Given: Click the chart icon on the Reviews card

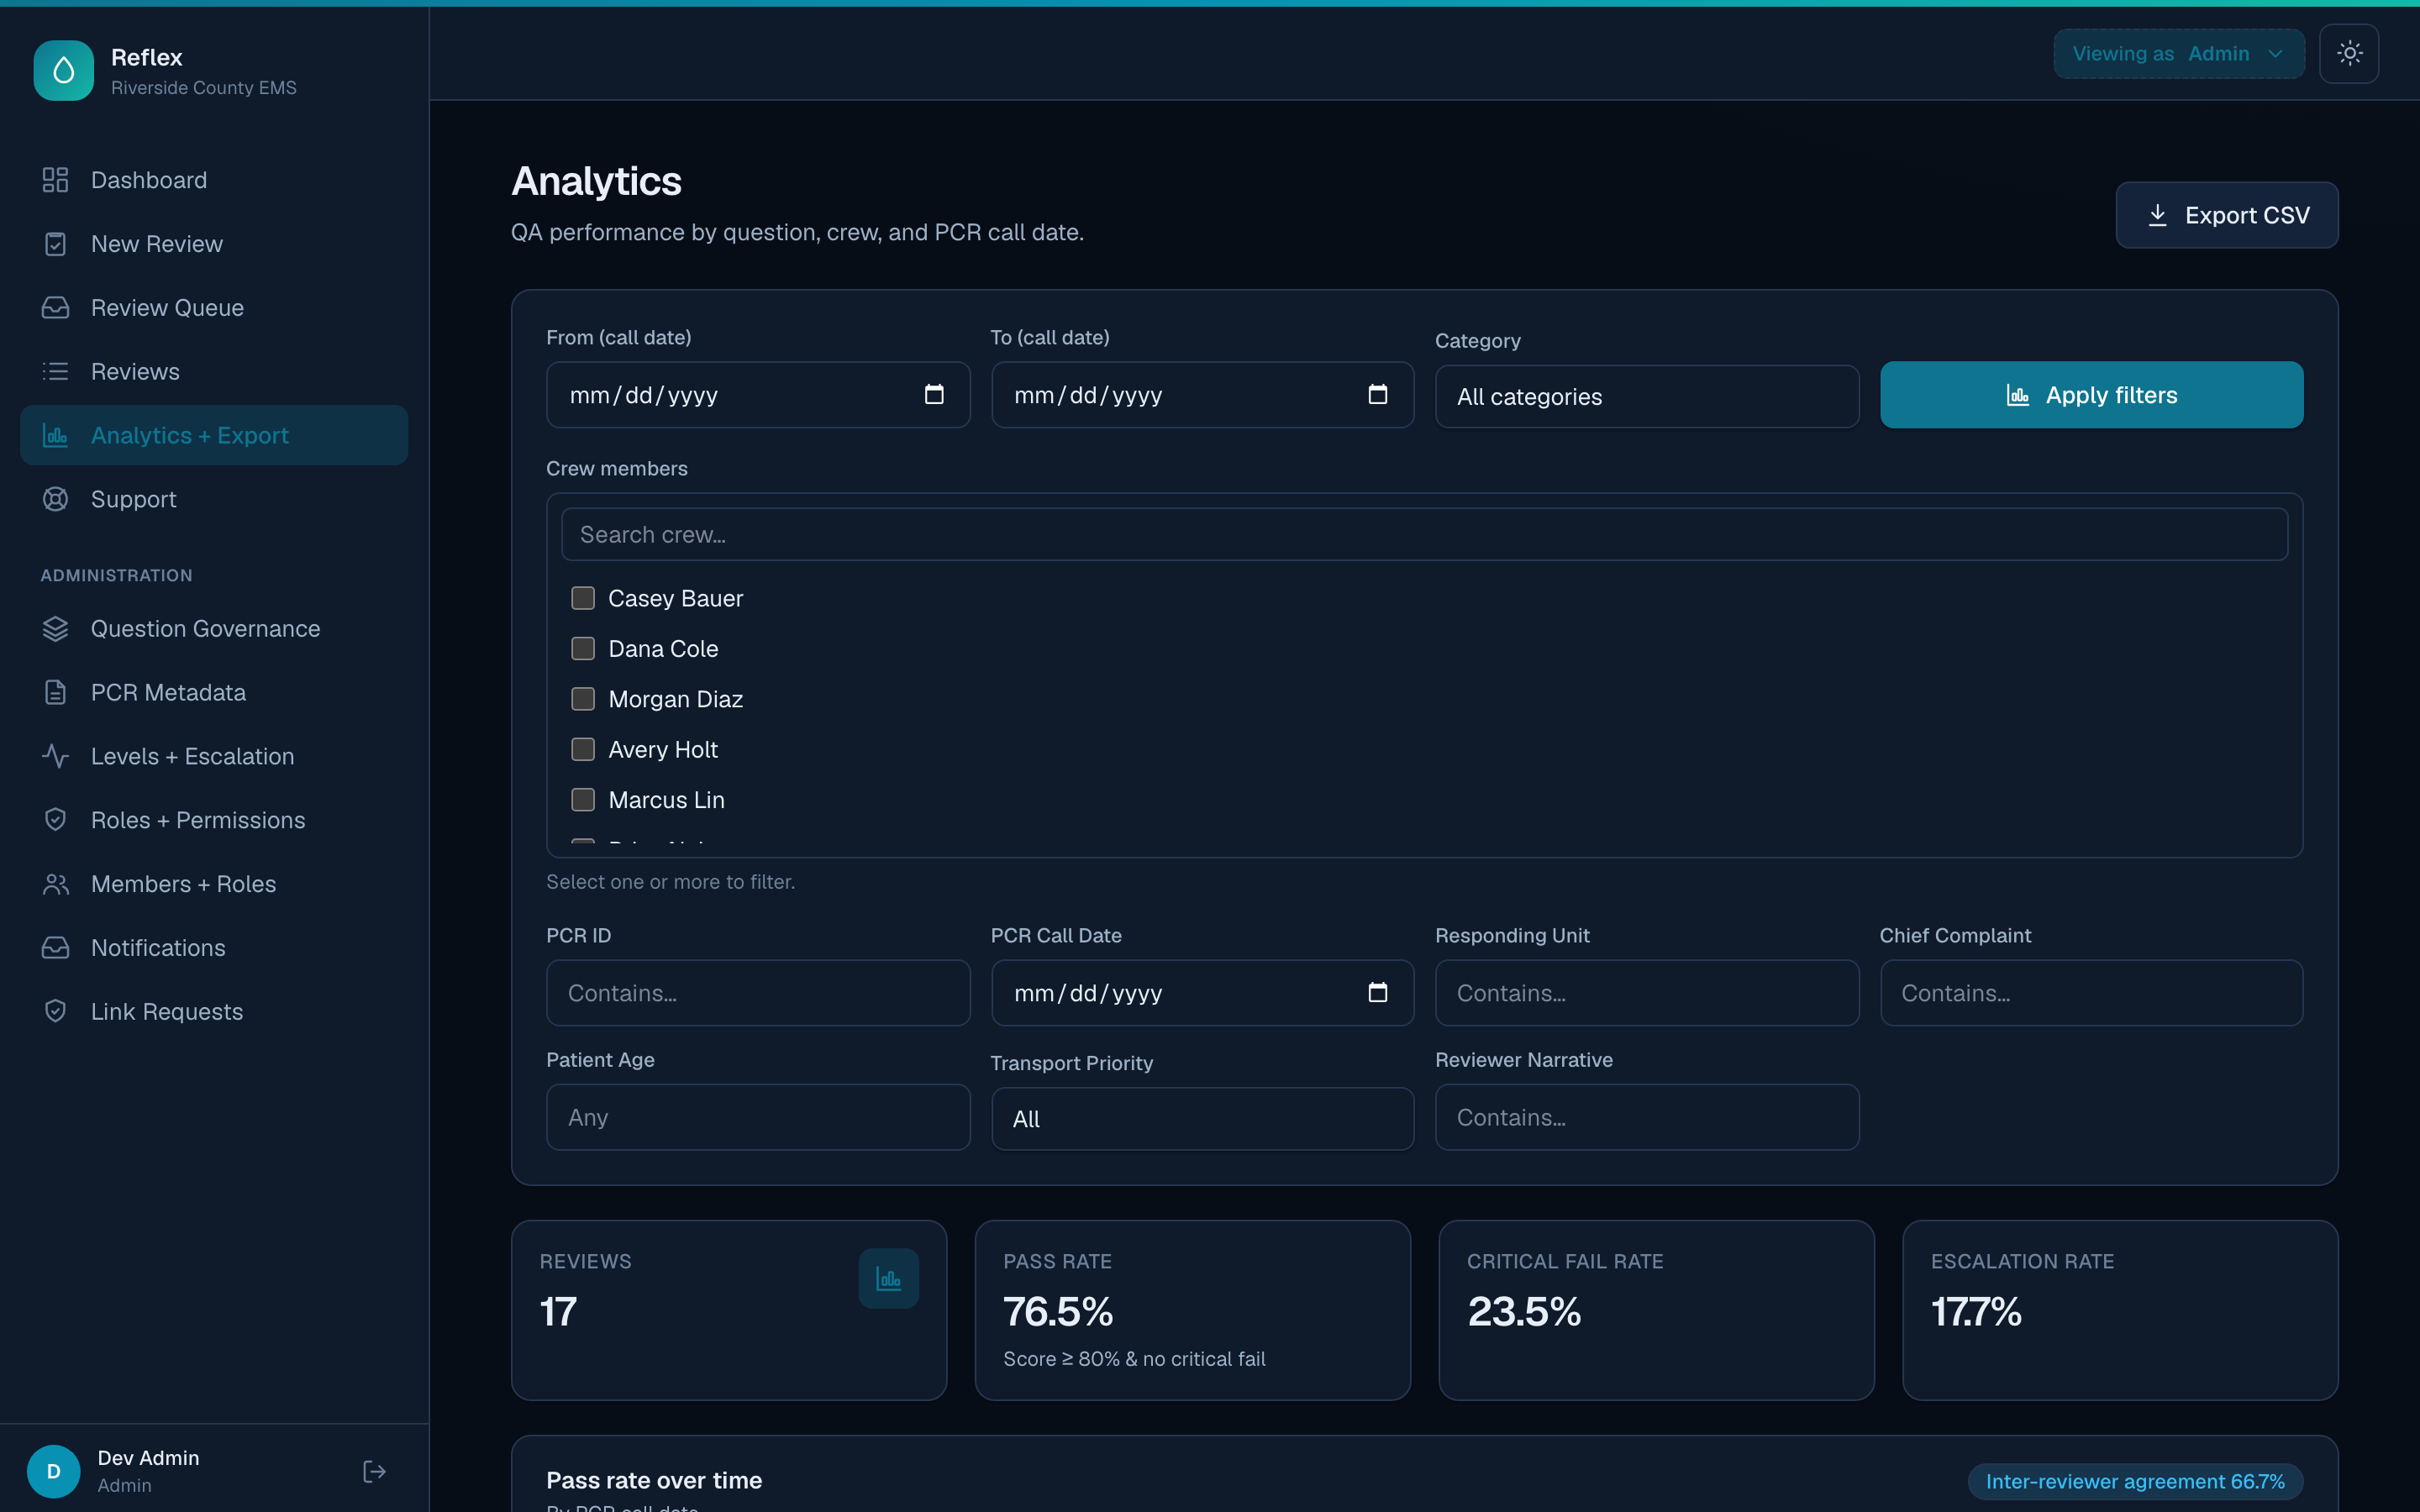Looking at the screenshot, I should tap(888, 1278).
